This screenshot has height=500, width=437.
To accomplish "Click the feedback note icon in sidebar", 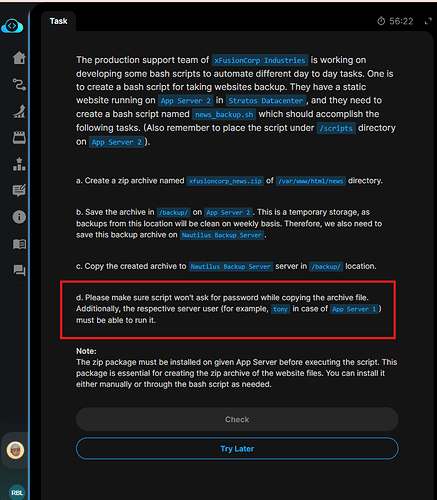I will [x=19, y=190].
